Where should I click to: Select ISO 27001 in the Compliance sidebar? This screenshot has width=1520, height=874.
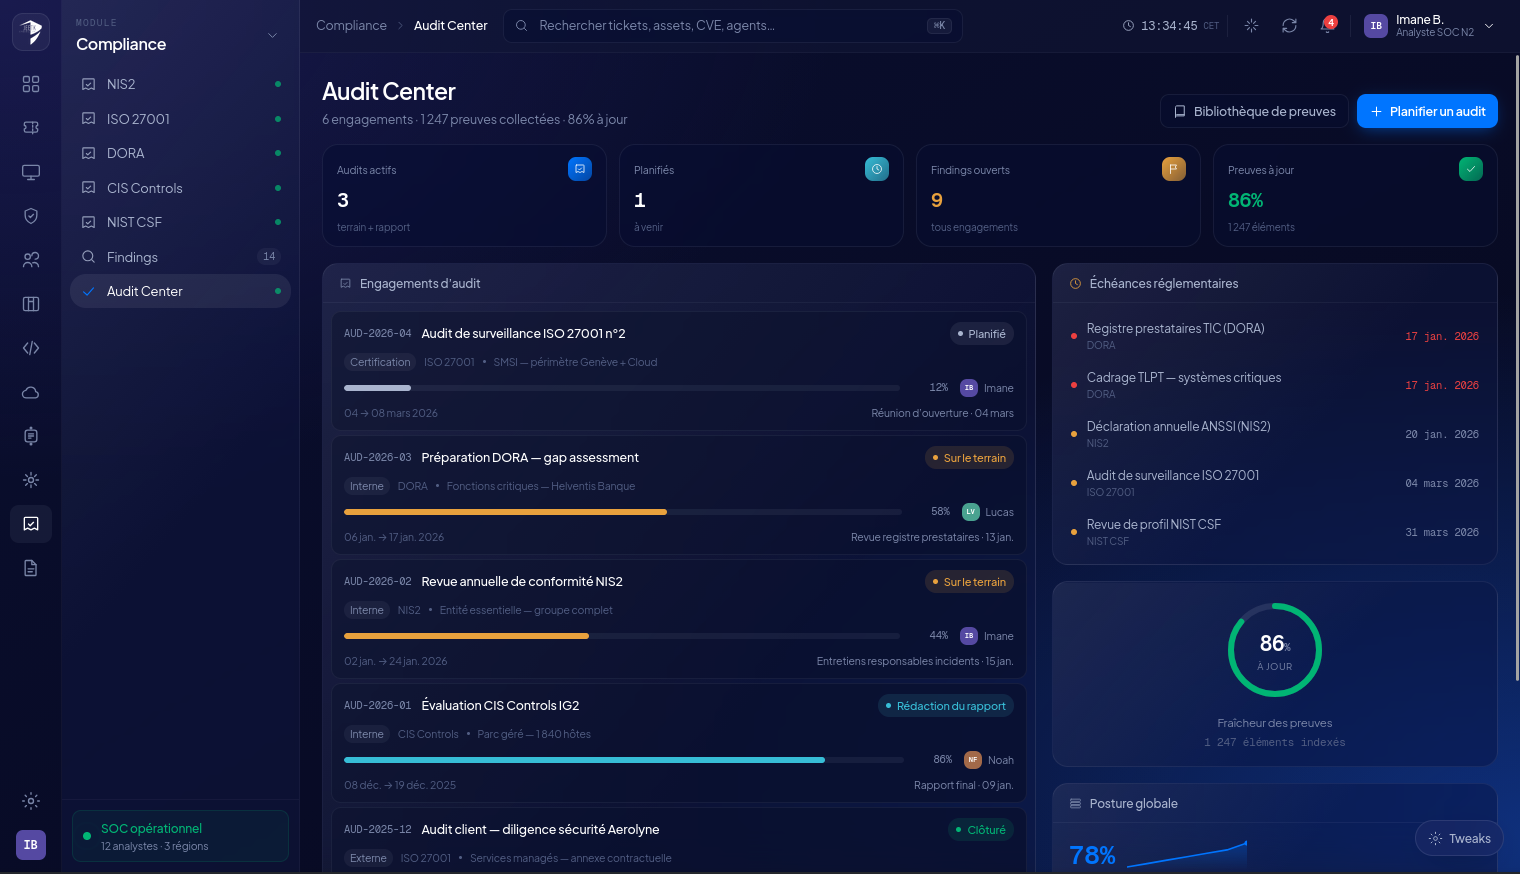coord(180,119)
